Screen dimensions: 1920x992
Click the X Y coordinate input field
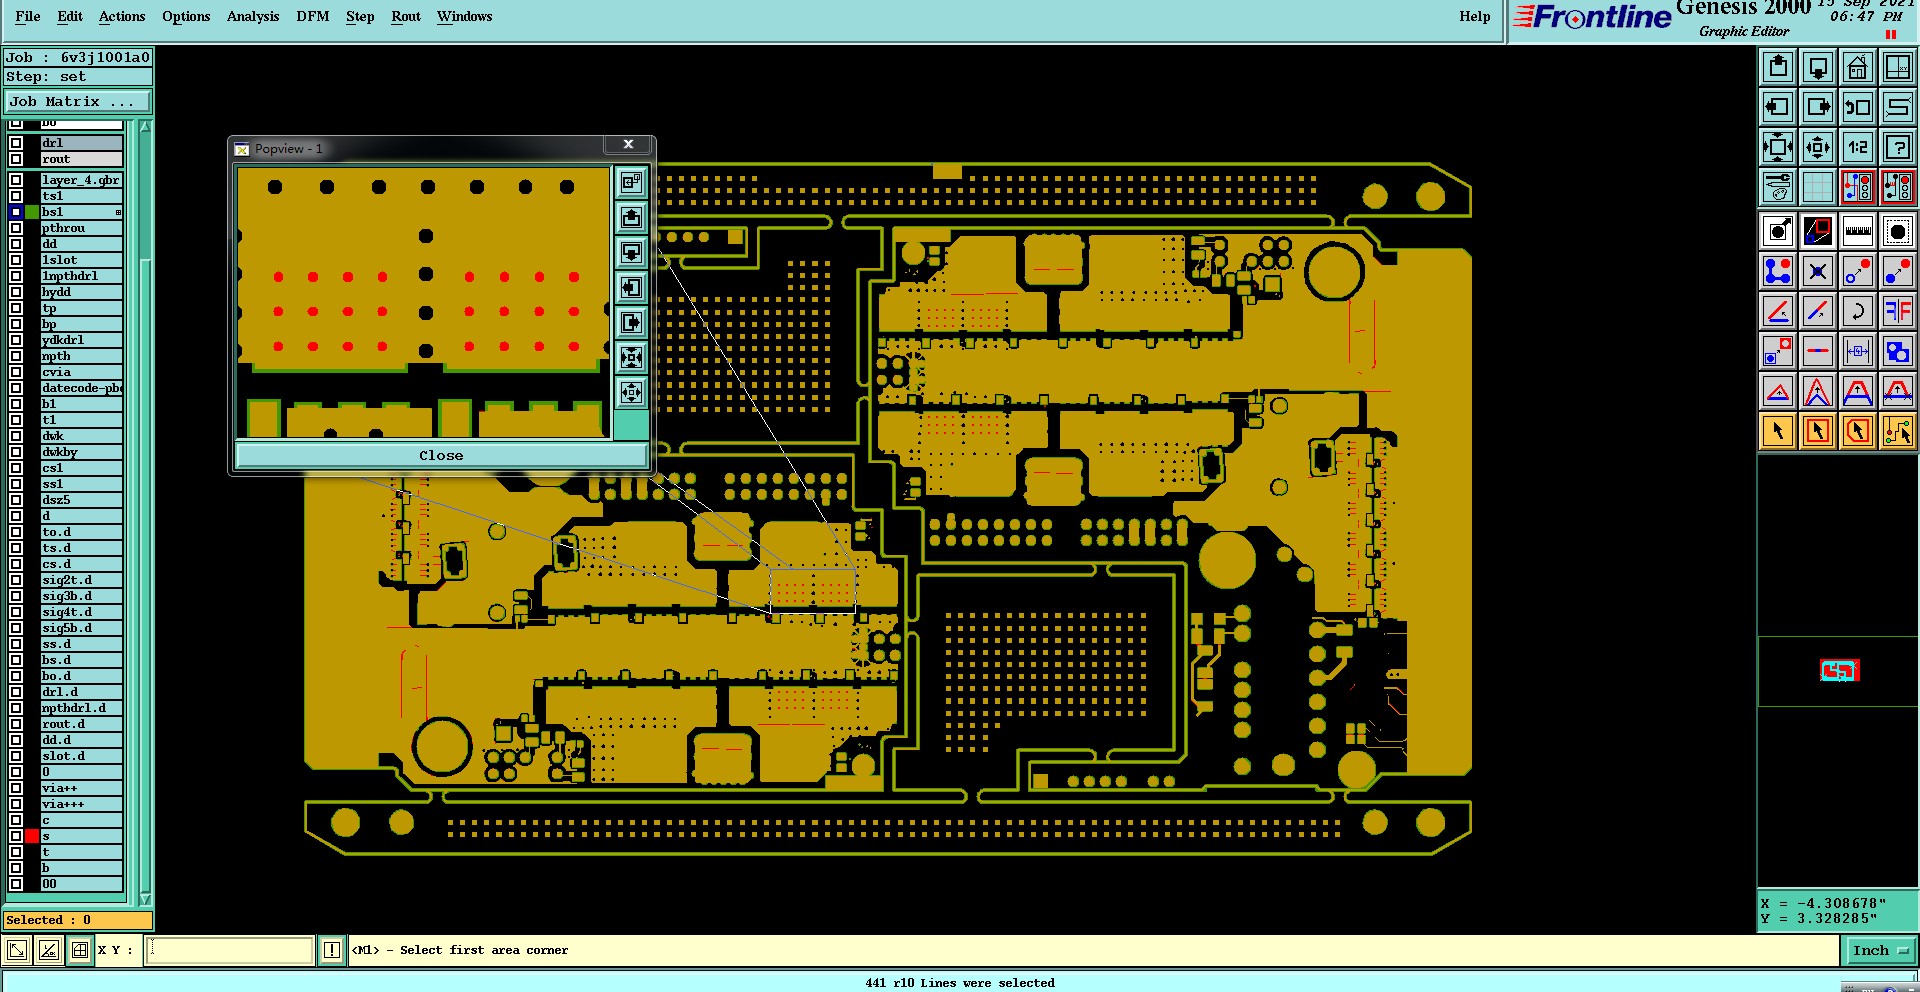(231, 950)
